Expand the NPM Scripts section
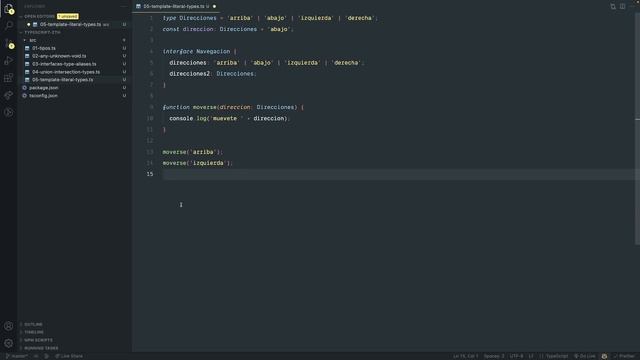 [37, 340]
